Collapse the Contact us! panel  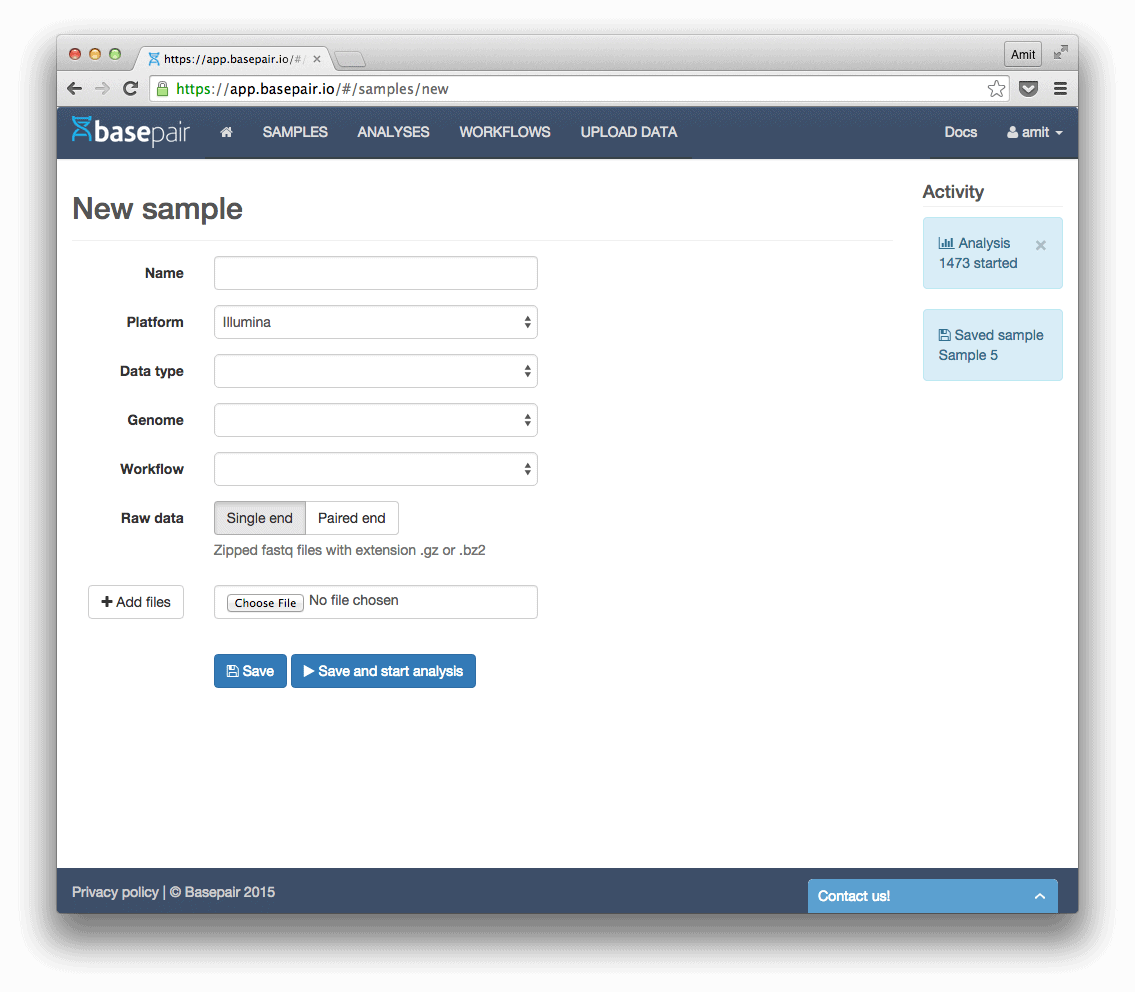1040,896
